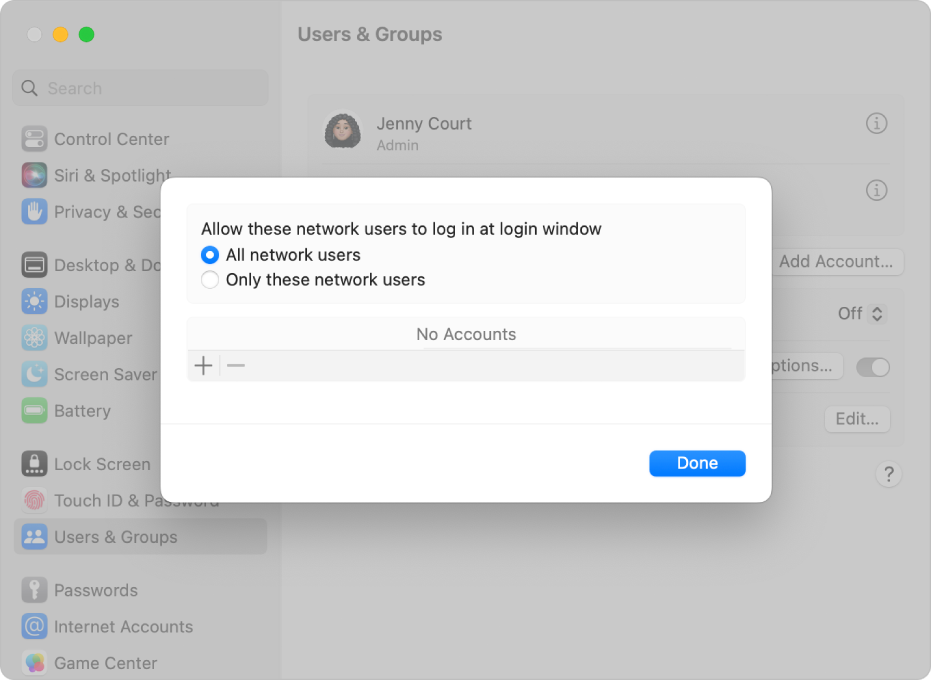Select the Battery icon in sidebar
The width and height of the screenshot is (932, 682).
click(x=35, y=411)
